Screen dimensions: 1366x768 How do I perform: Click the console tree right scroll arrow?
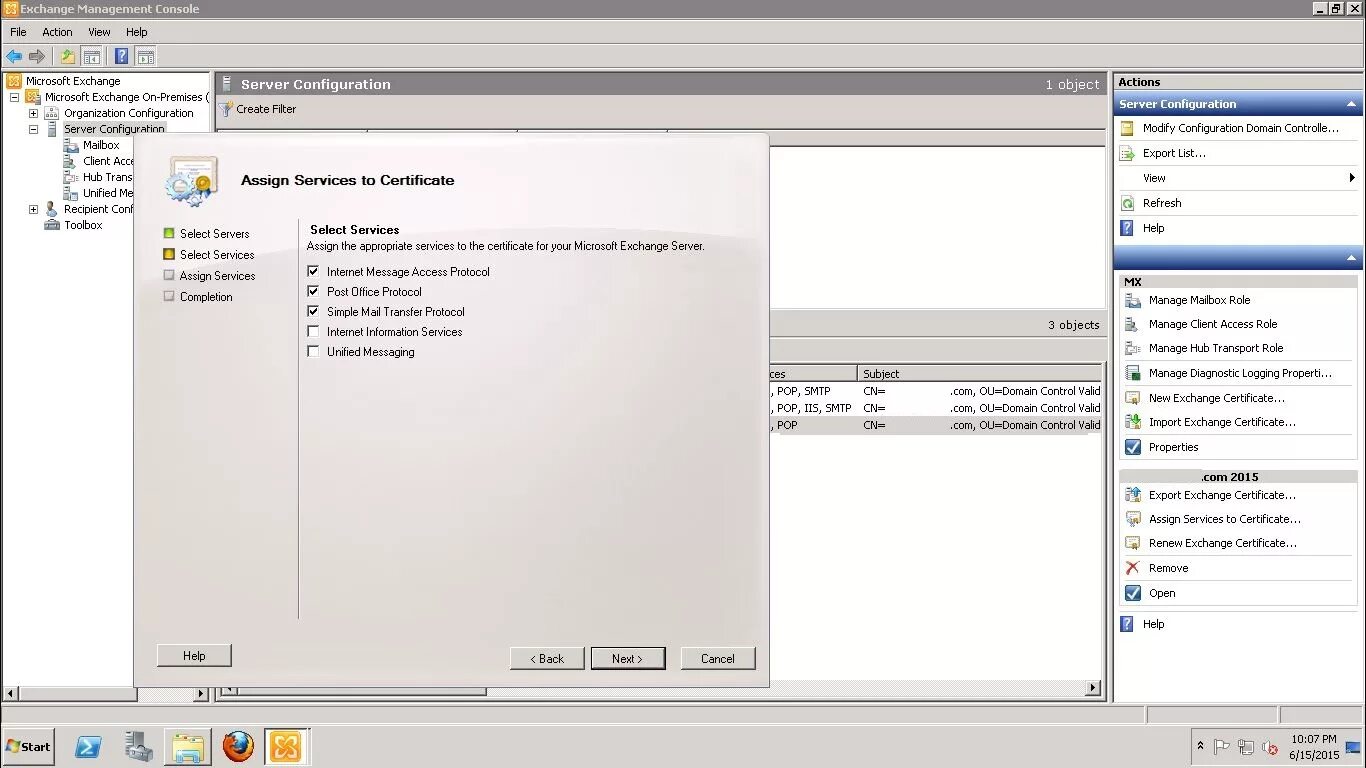click(201, 693)
